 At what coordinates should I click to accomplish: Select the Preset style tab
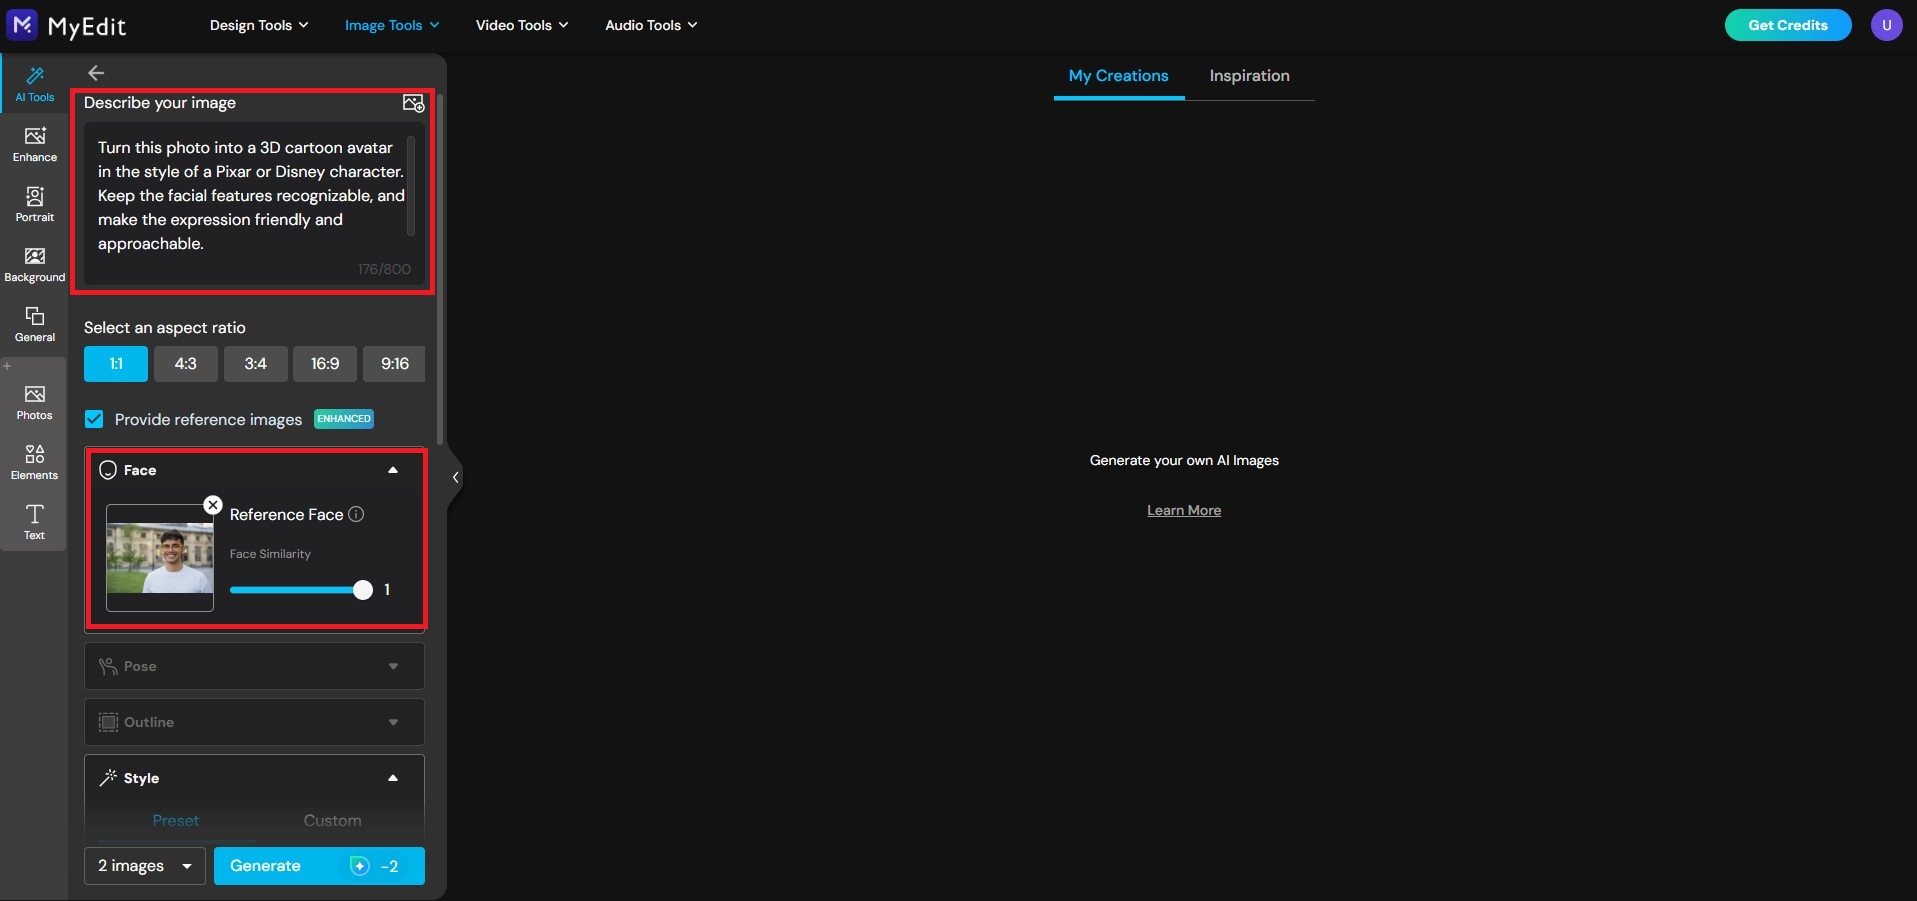coord(176,820)
